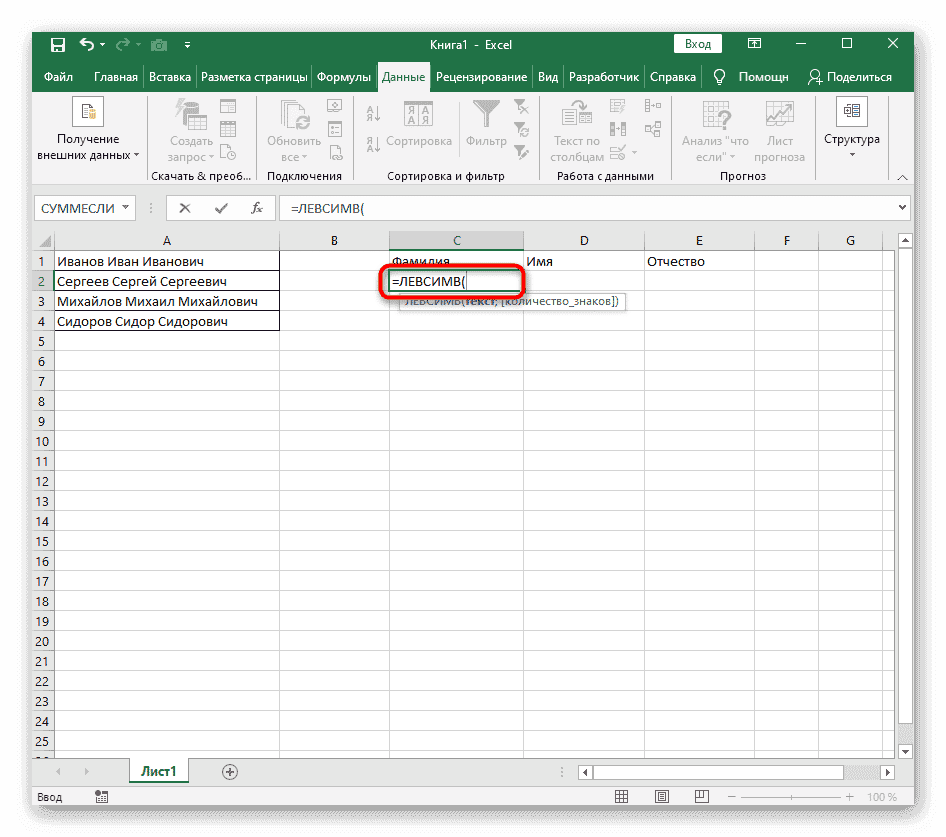Viewport: 946px width, 837px height.
Task: Open the СУММЕСЛИ name box dropdown
Action: click(126, 208)
